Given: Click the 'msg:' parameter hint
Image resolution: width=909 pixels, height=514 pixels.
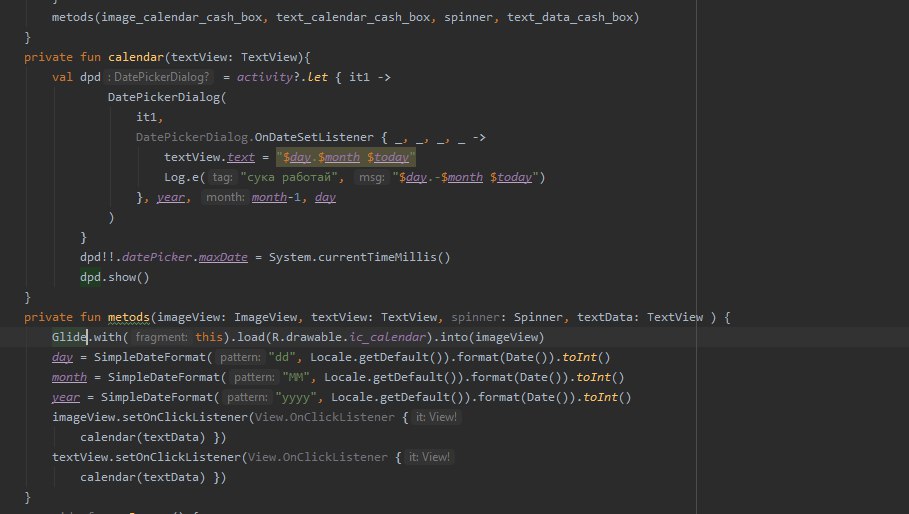Looking at the screenshot, I should pyautogui.click(x=372, y=177).
